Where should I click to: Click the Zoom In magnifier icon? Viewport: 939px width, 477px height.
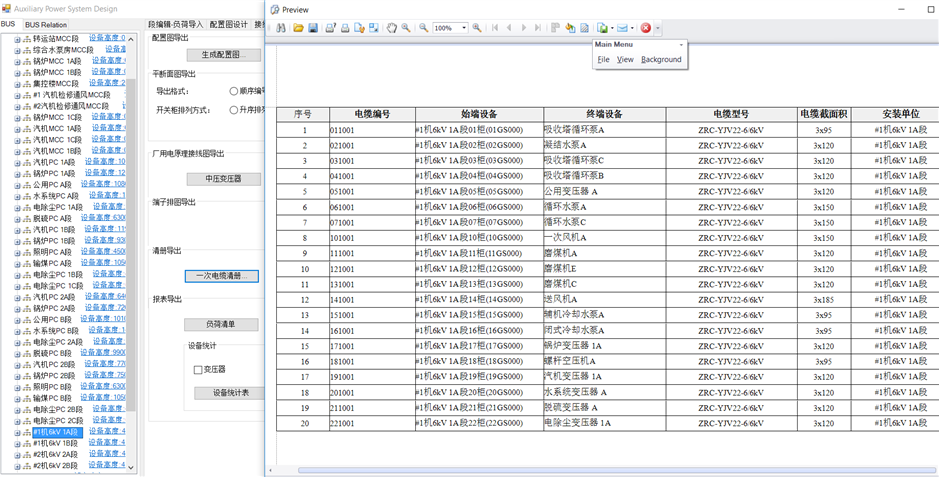[477, 28]
